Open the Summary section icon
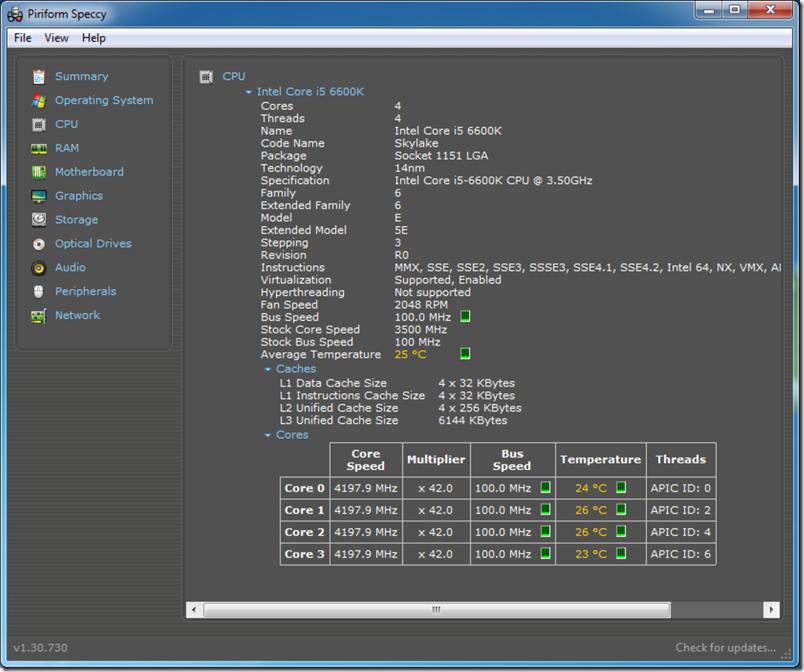Viewport: 804px width, 672px height. 39,77
